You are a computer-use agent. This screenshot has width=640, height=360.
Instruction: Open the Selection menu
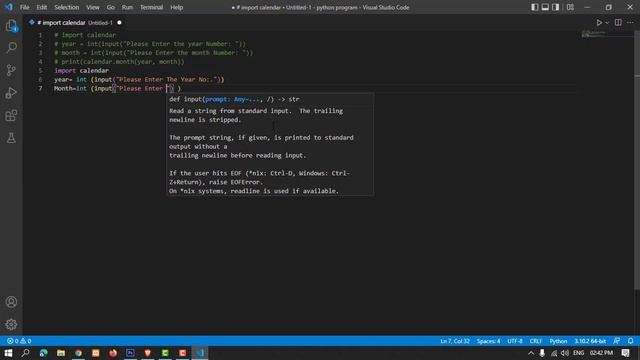pyautogui.click(x=67, y=7)
